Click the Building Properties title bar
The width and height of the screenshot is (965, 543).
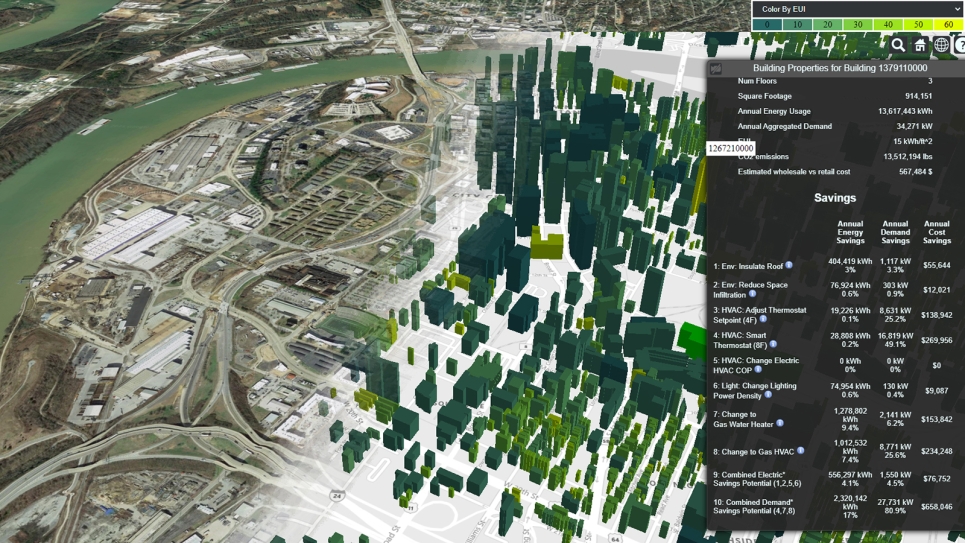pos(840,68)
